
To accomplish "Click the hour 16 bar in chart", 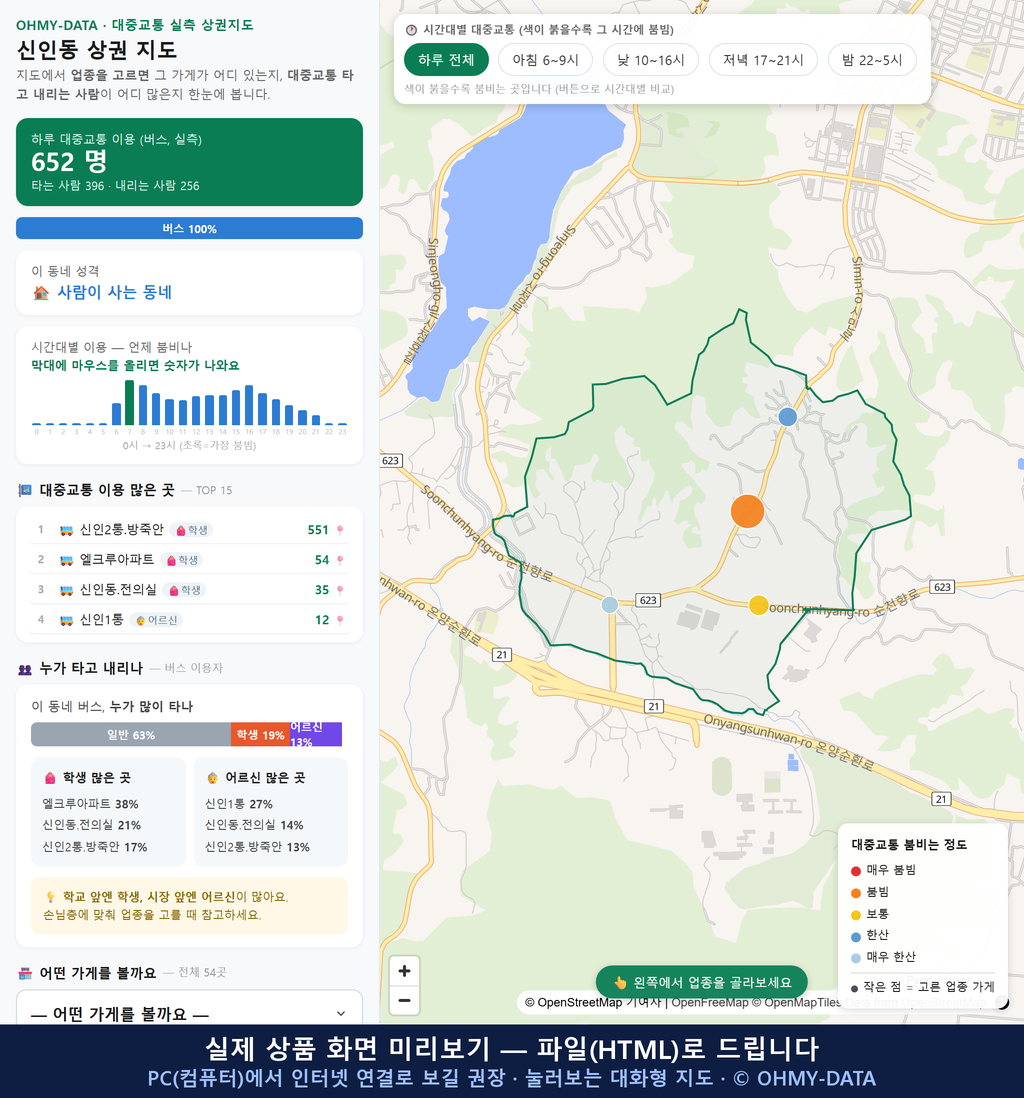I will [x=249, y=405].
